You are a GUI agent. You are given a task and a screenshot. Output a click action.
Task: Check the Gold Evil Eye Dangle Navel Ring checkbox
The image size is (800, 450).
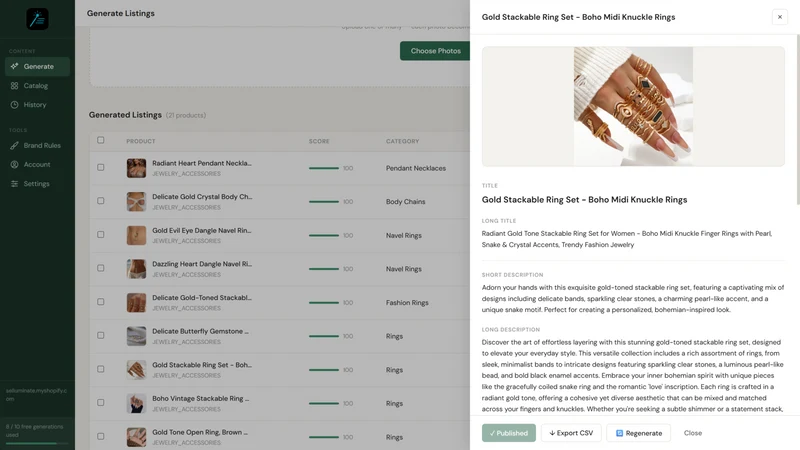pos(101,235)
